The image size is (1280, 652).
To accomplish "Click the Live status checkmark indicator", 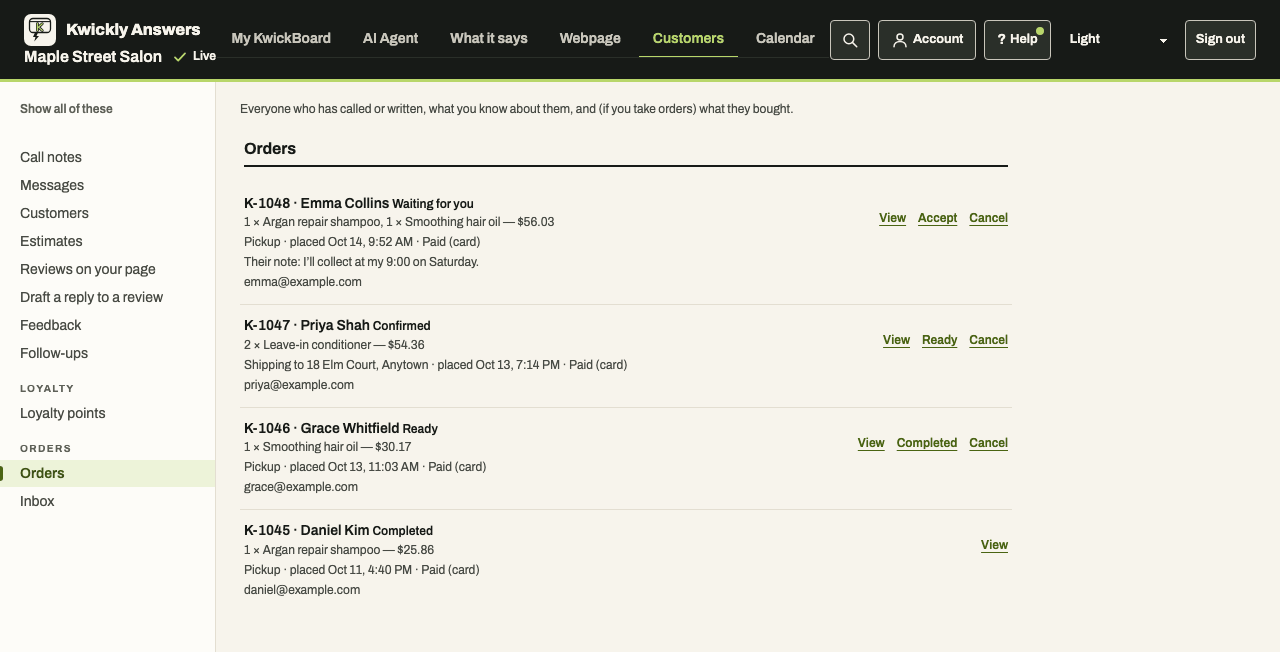I will 194,56.
